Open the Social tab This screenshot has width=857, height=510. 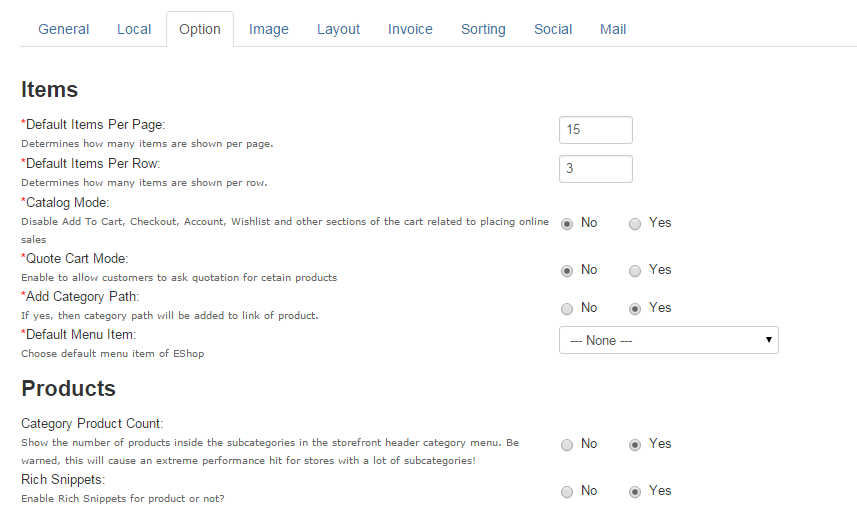point(553,29)
